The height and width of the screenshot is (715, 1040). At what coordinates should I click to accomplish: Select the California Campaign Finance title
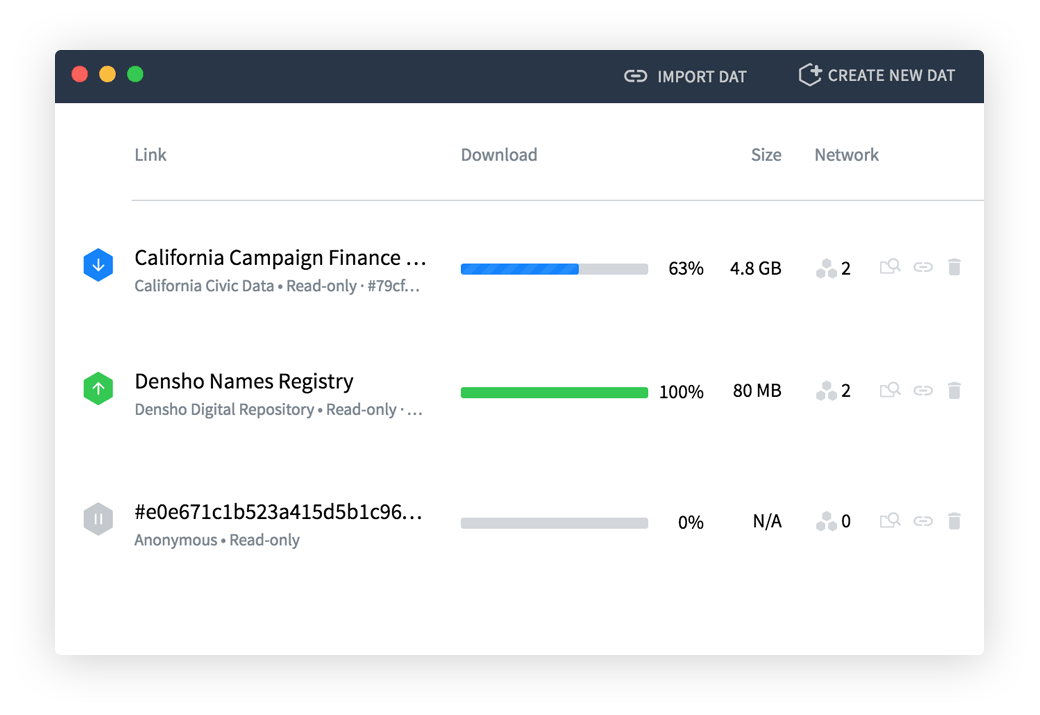click(x=280, y=257)
